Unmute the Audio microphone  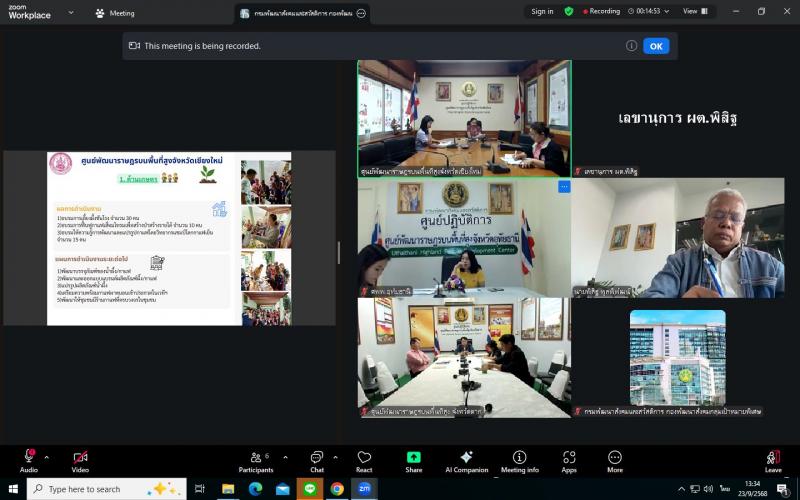29,461
